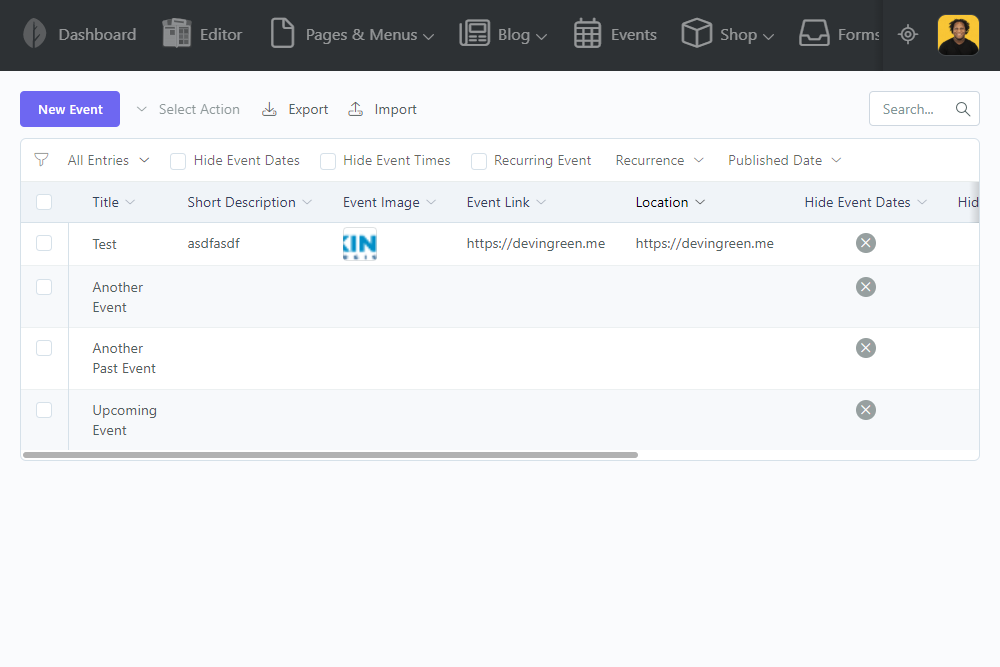The image size is (1000, 667).
Task: Click the Dashboard leaf logo icon
Action: [34, 34]
